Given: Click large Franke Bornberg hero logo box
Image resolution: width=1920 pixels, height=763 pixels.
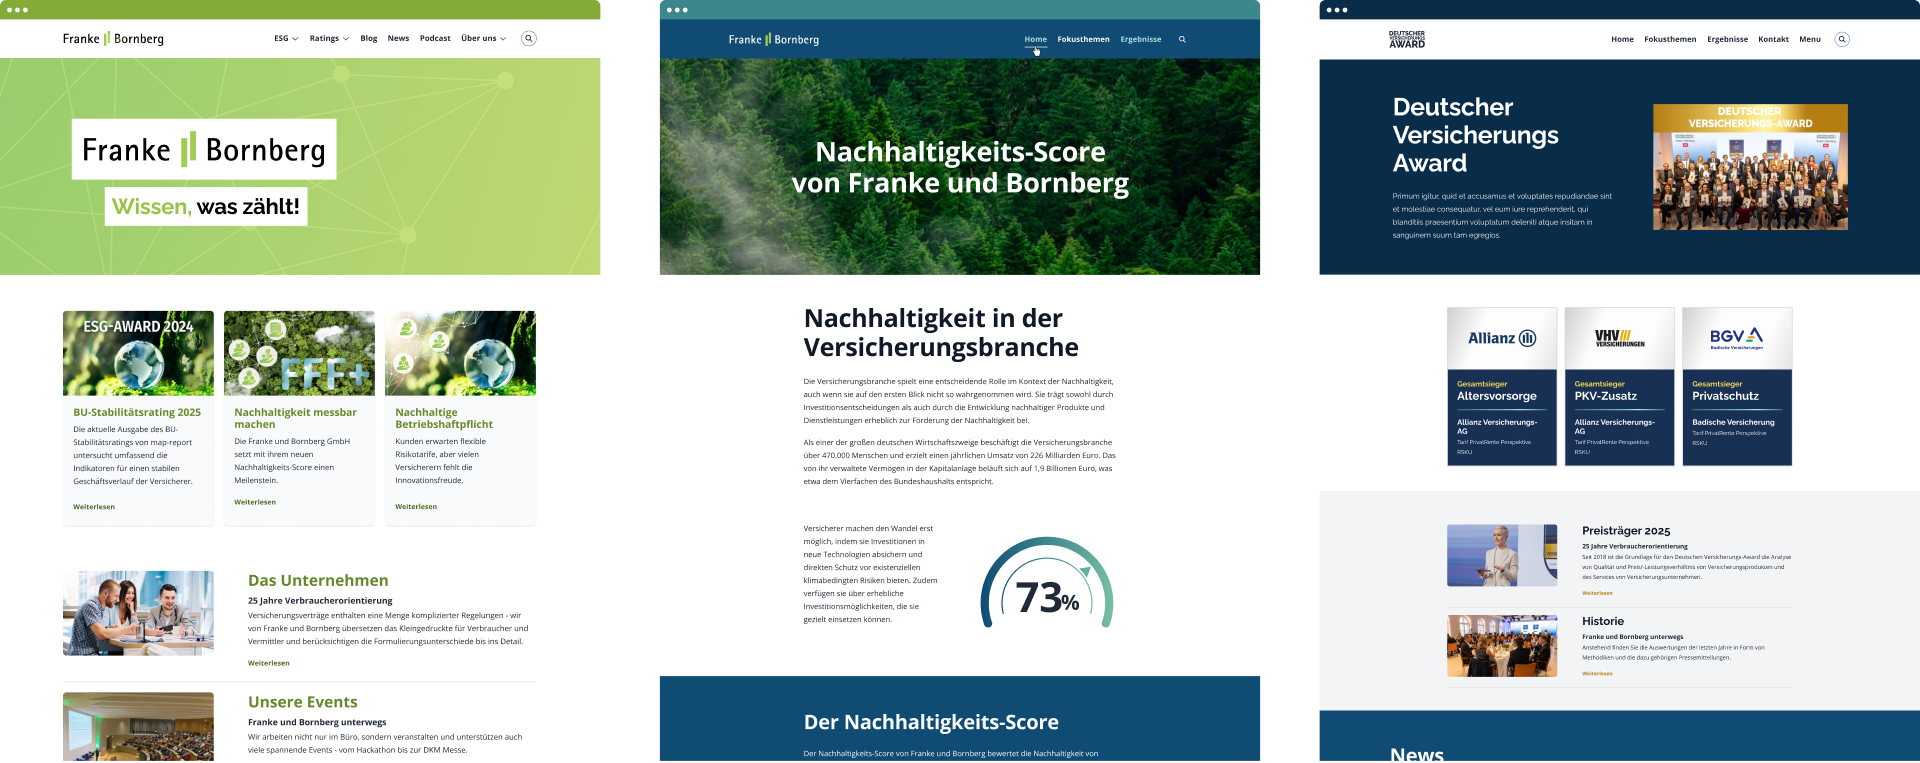Looking at the screenshot, I should click(x=204, y=149).
